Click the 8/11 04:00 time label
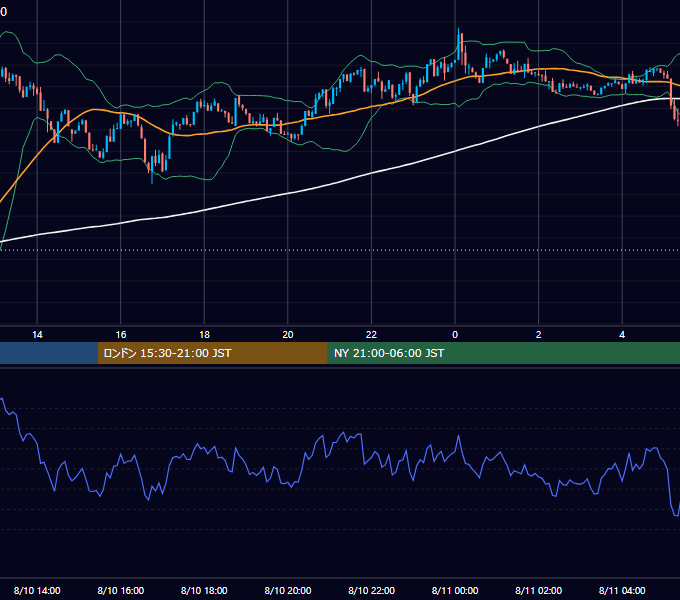This screenshot has width=680, height=600. pos(622,590)
